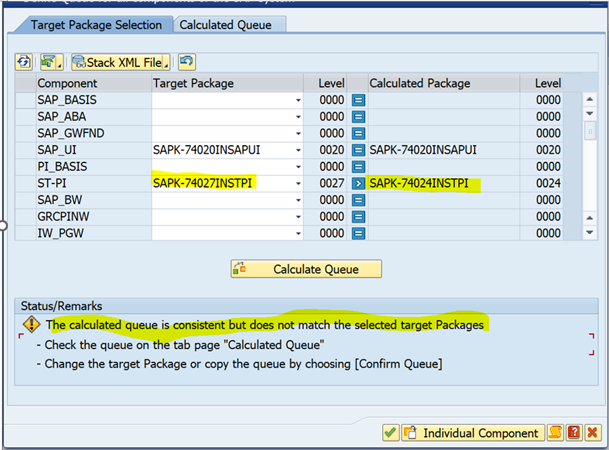Open SAP_UI target package dropdown
Viewport: 609px width, 450px height.
pos(298,150)
